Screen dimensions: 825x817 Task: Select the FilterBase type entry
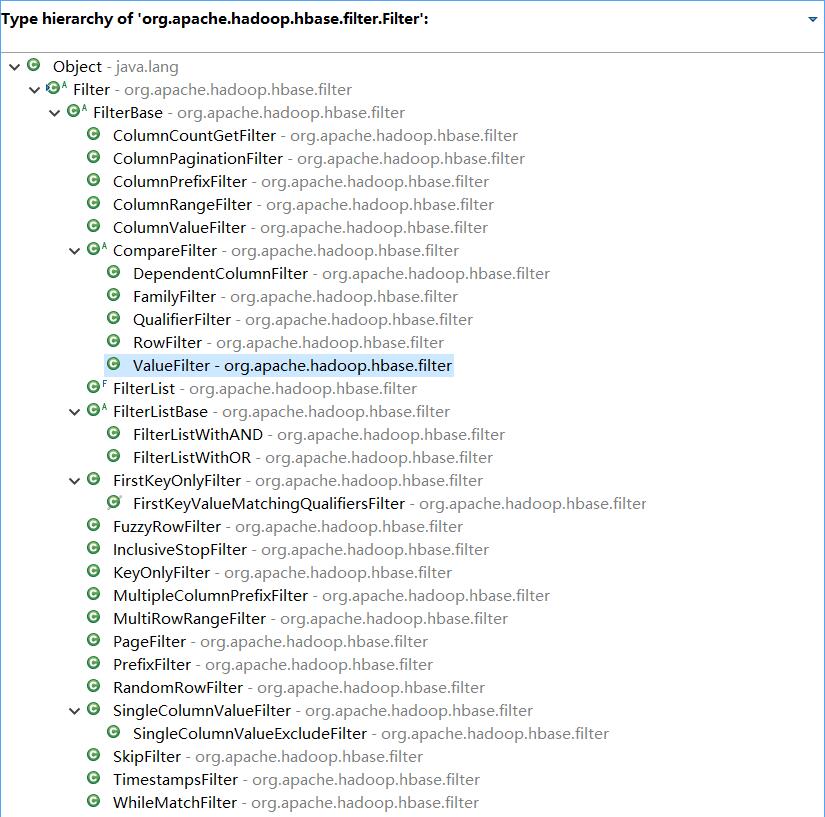point(249,113)
